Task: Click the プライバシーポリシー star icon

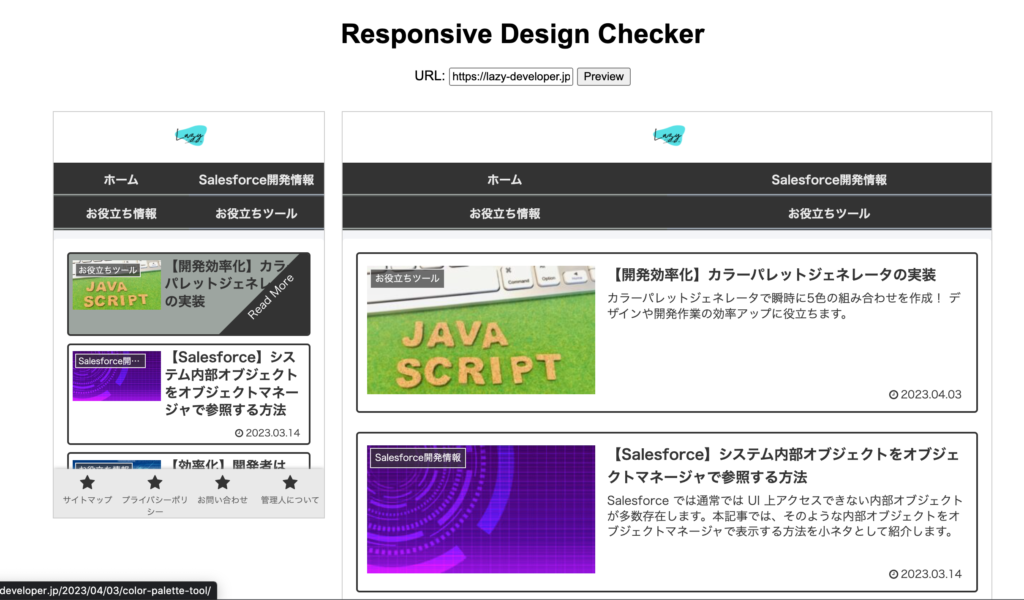Action: (155, 483)
